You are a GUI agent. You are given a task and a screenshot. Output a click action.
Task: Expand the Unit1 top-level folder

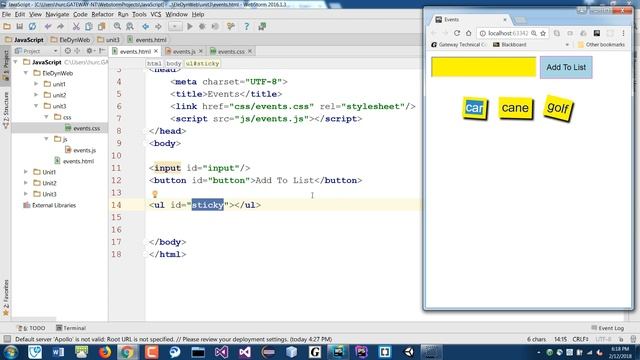coord(26,172)
